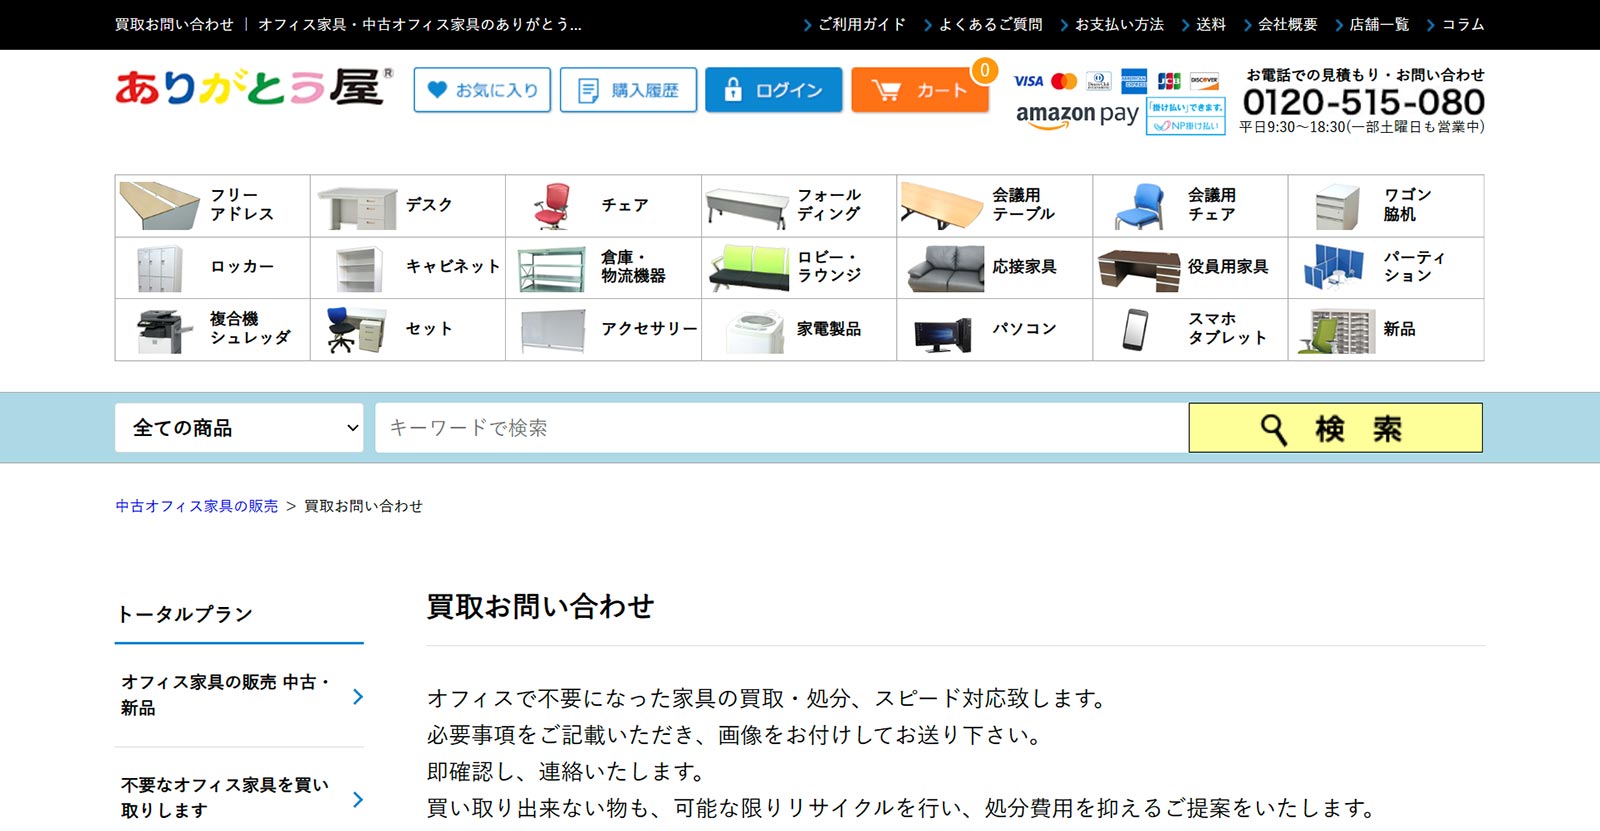
Task: Open the 家電製品 category
Action: coord(799,329)
